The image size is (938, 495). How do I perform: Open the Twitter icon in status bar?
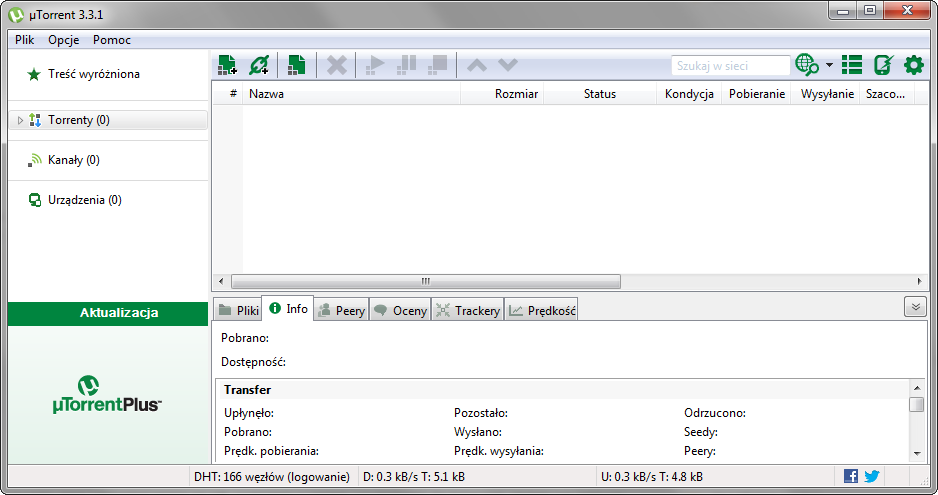pyautogui.click(x=871, y=476)
